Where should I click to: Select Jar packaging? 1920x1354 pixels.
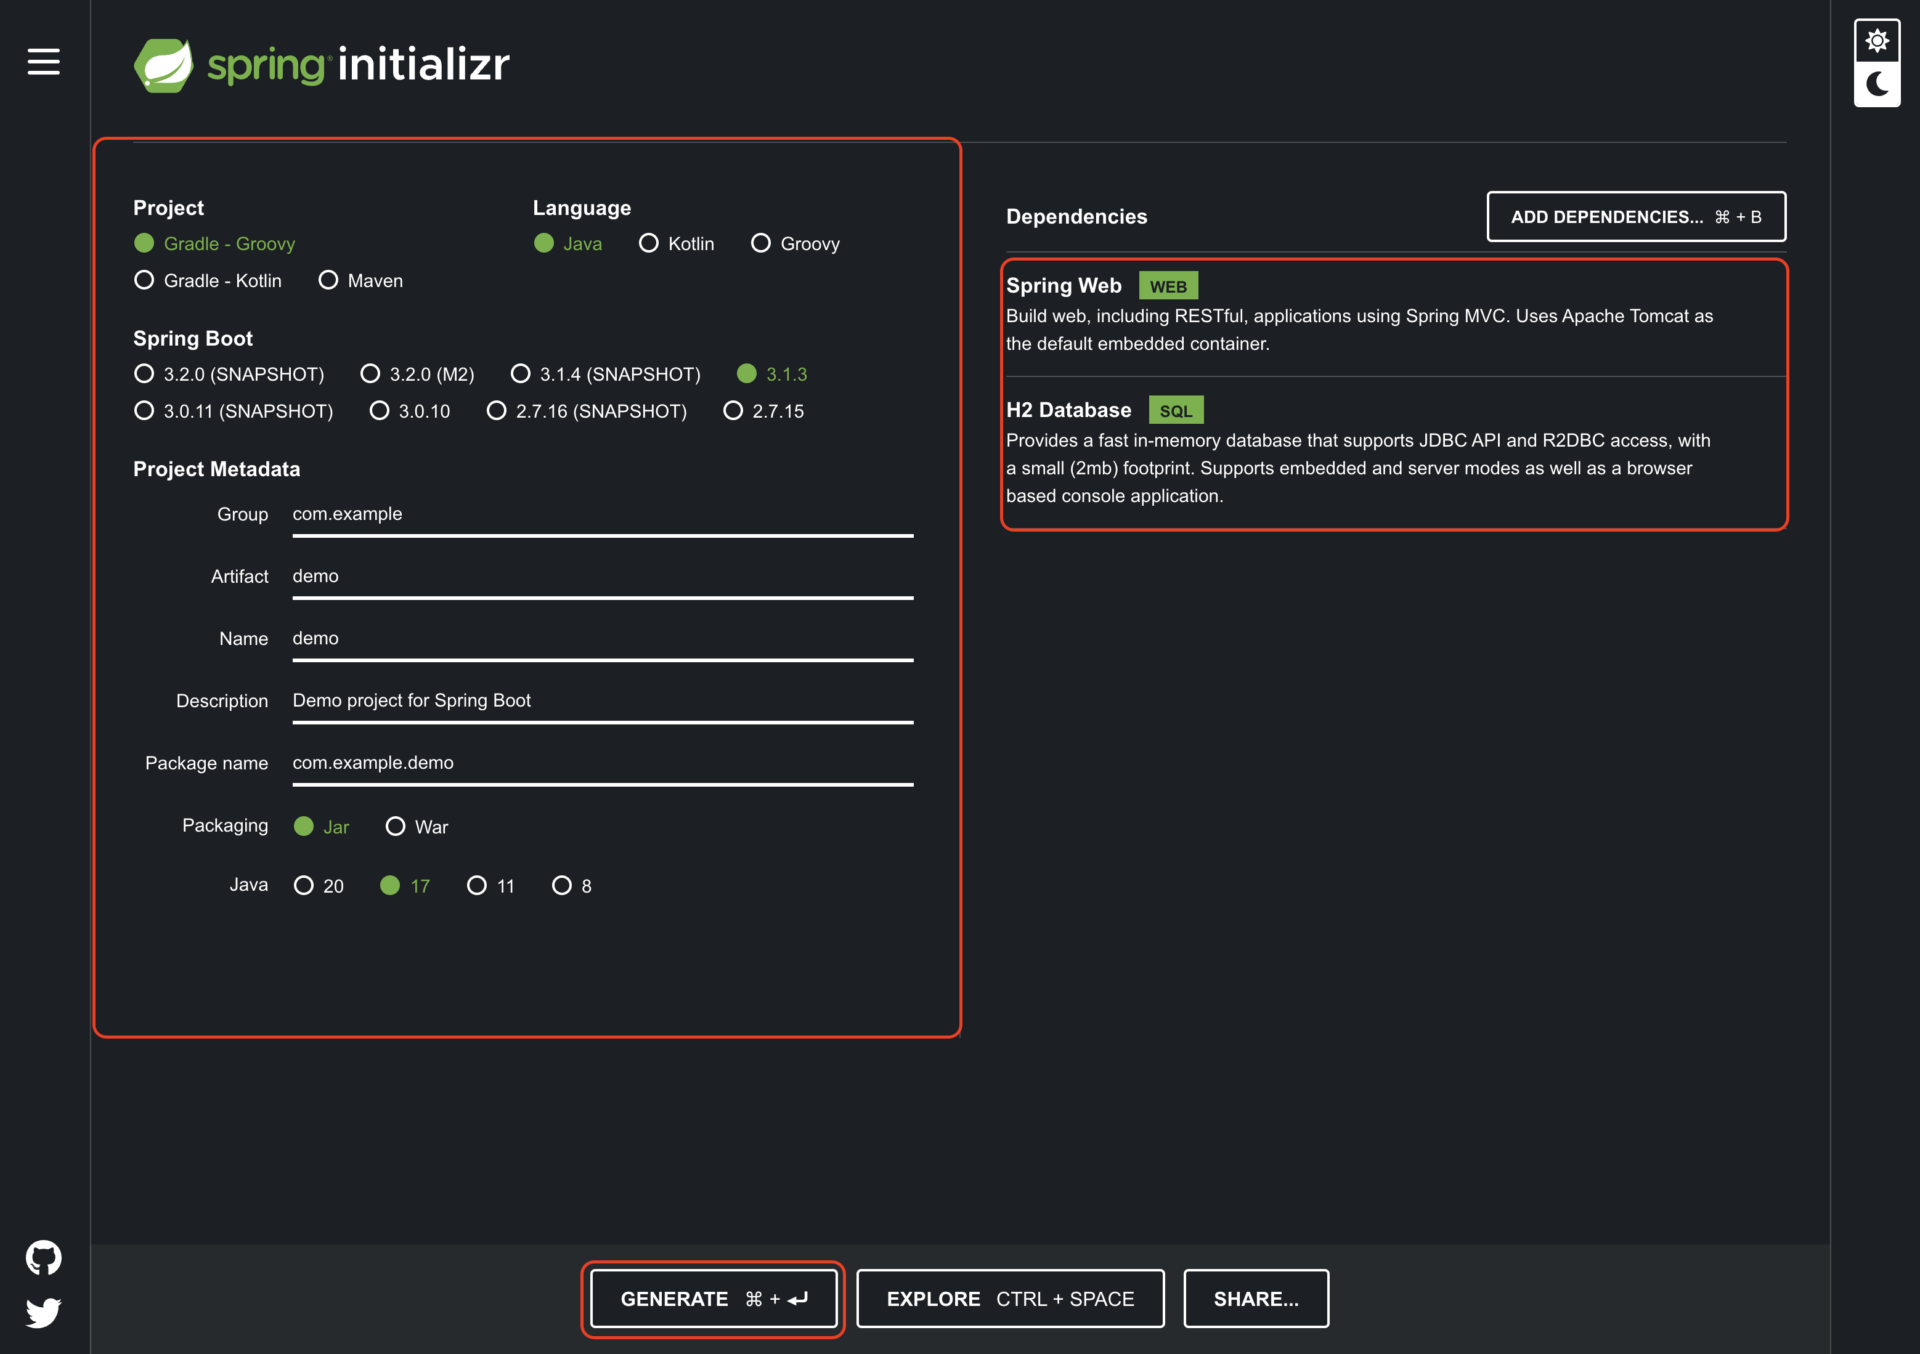(321, 827)
